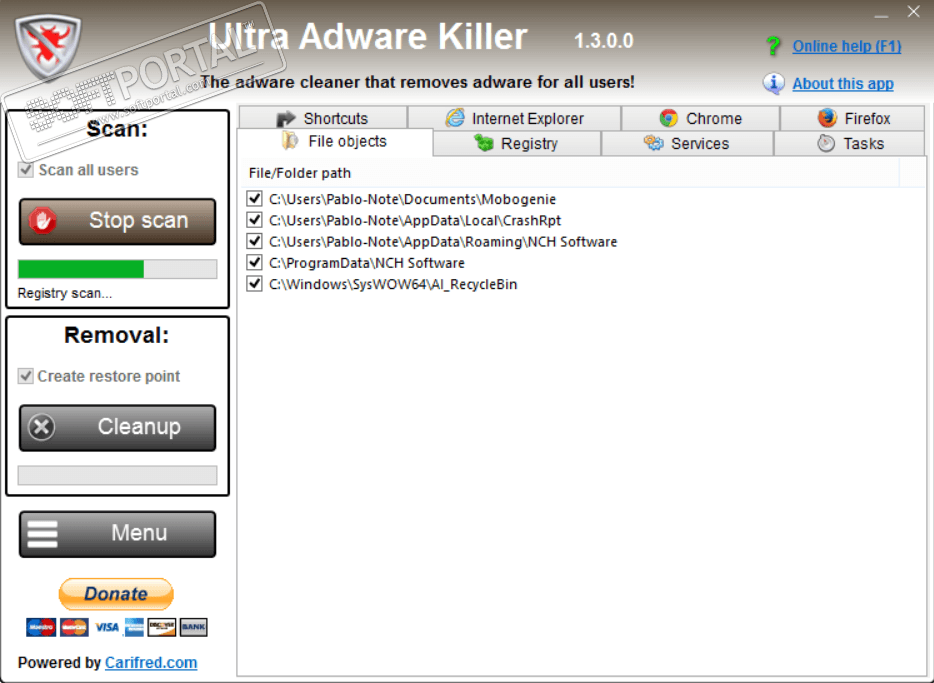The height and width of the screenshot is (683, 934).
Task: Switch to the Chrome tab
Action: (701, 118)
